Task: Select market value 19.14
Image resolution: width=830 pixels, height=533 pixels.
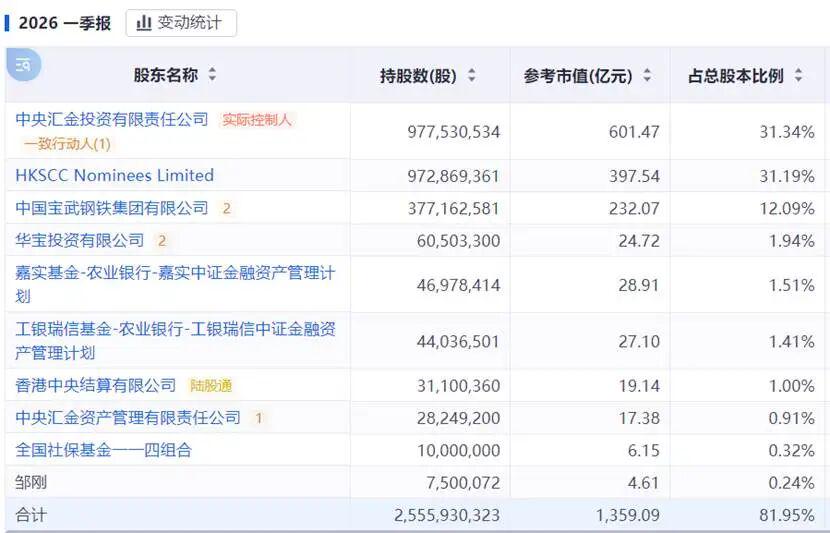Action: [x=639, y=386]
